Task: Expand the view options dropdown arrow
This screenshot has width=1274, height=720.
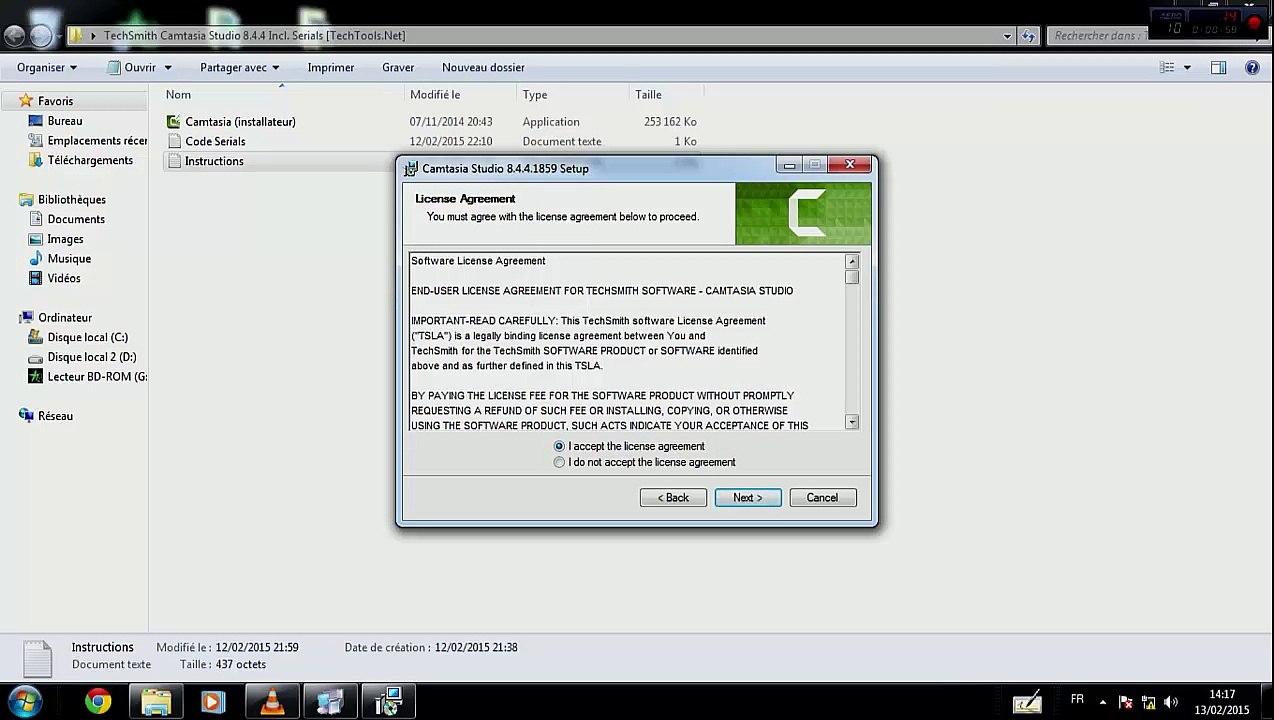Action: pos(1187,67)
